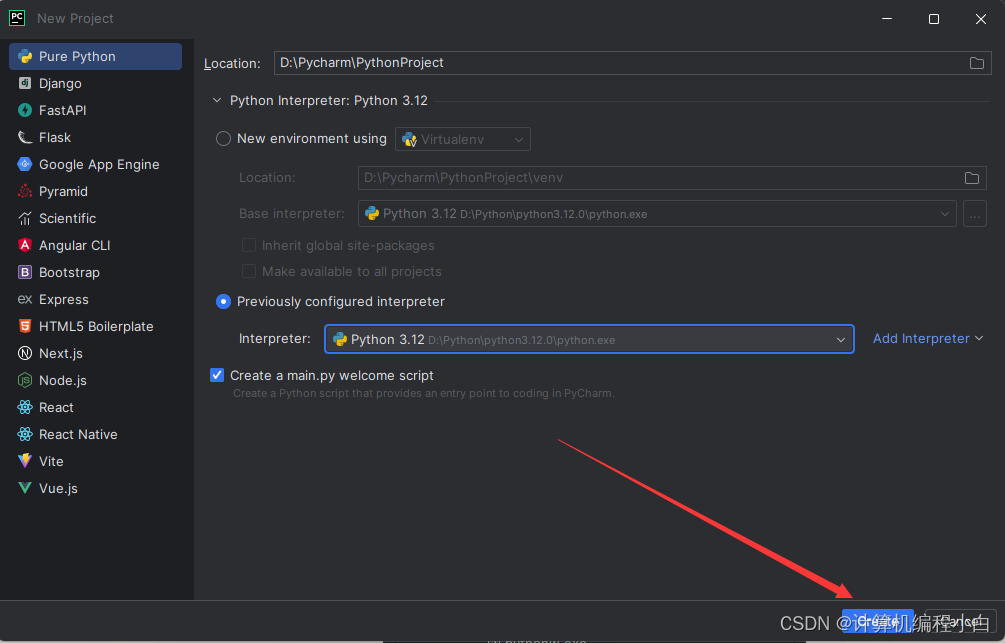Open the Virtualenv environment type dropdown
Screen dimensions: 1005x643
[463, 139]
